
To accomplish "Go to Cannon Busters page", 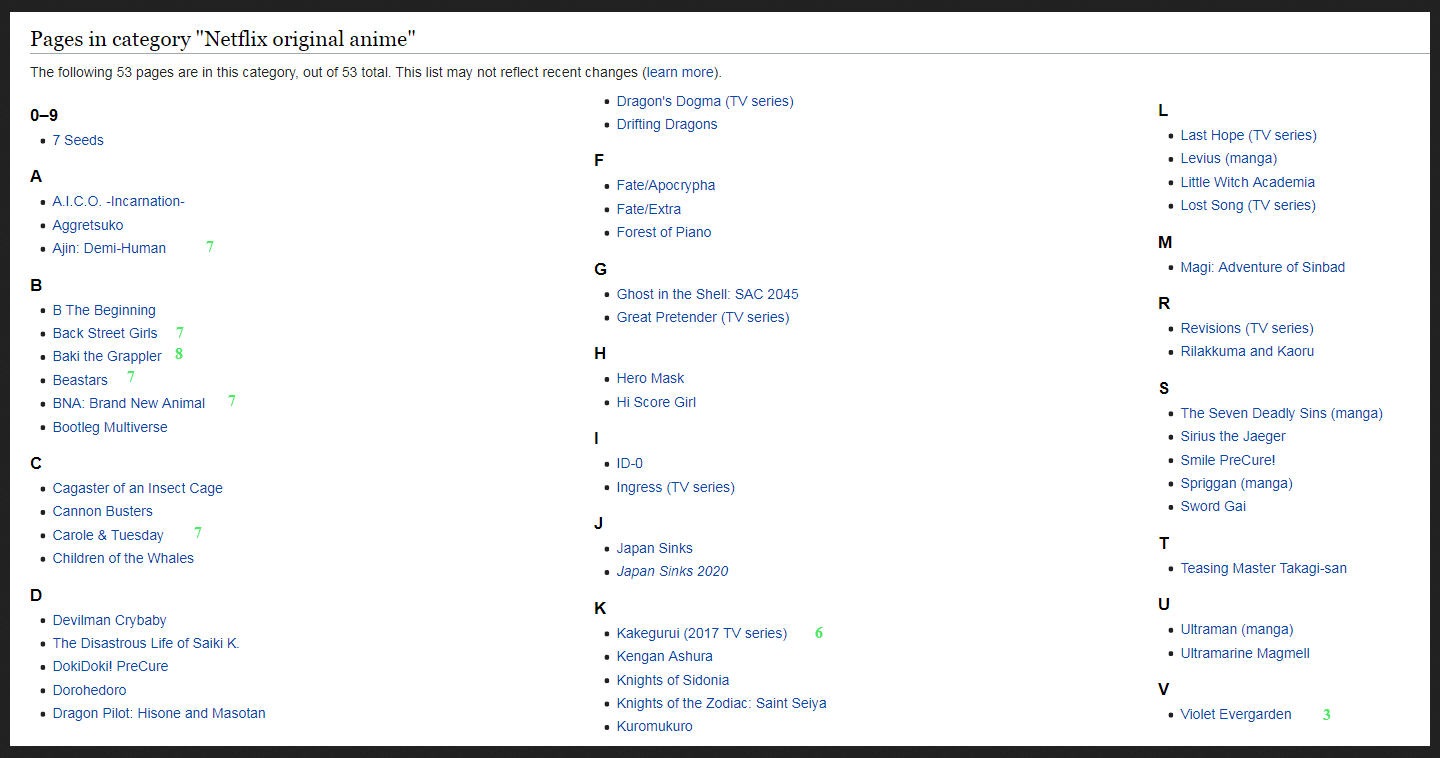I will [x=103, y=511].
